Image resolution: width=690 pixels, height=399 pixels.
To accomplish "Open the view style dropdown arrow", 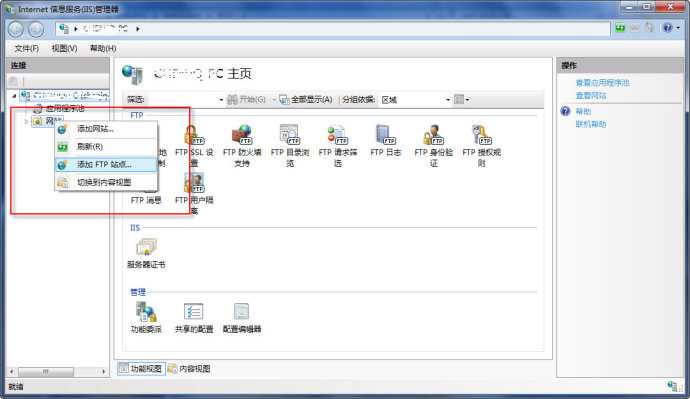I will (467, 100).
